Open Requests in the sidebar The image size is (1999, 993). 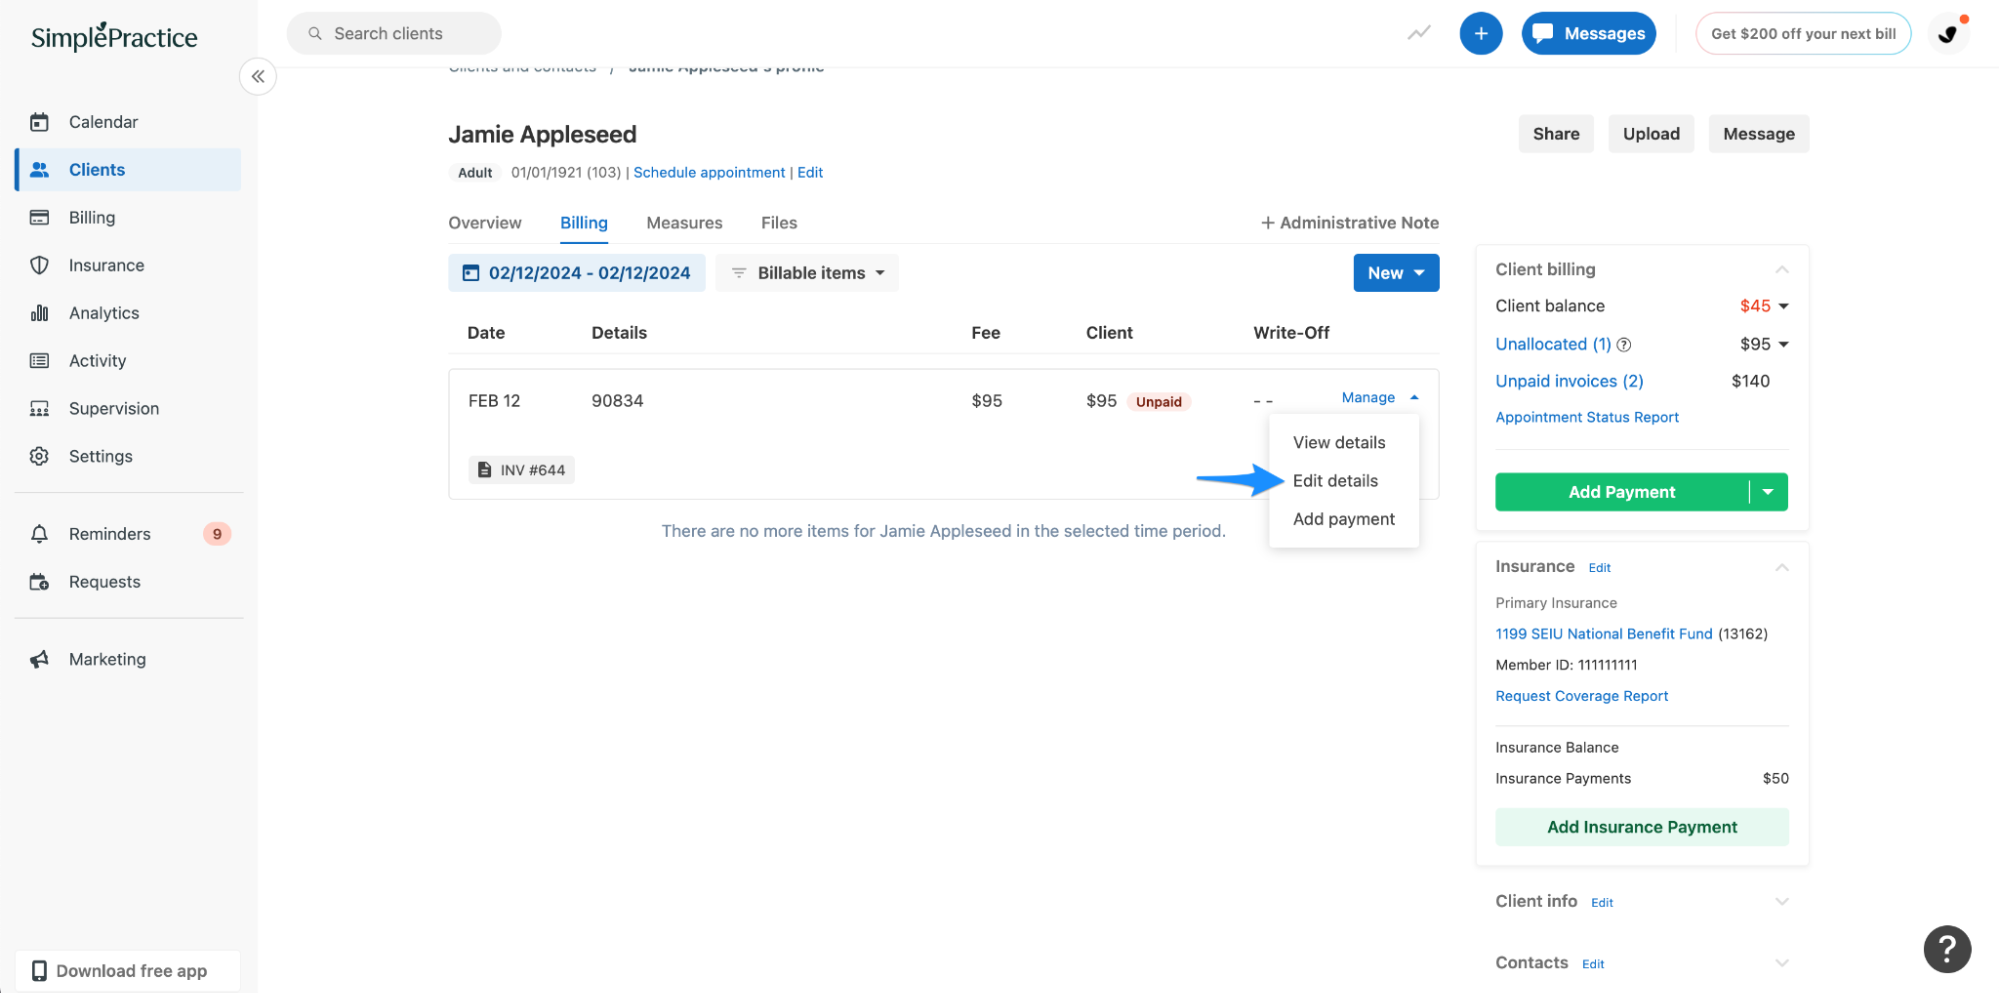[x=104, y=581]
